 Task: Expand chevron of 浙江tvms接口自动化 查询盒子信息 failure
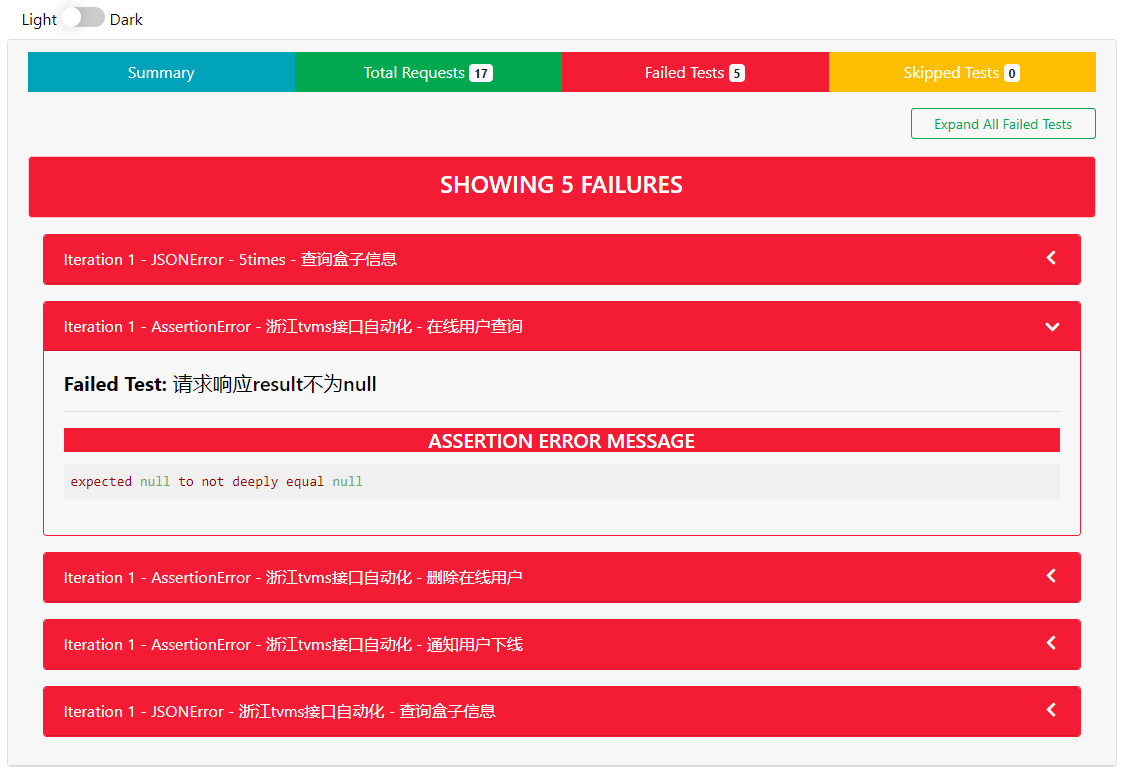1051,710
